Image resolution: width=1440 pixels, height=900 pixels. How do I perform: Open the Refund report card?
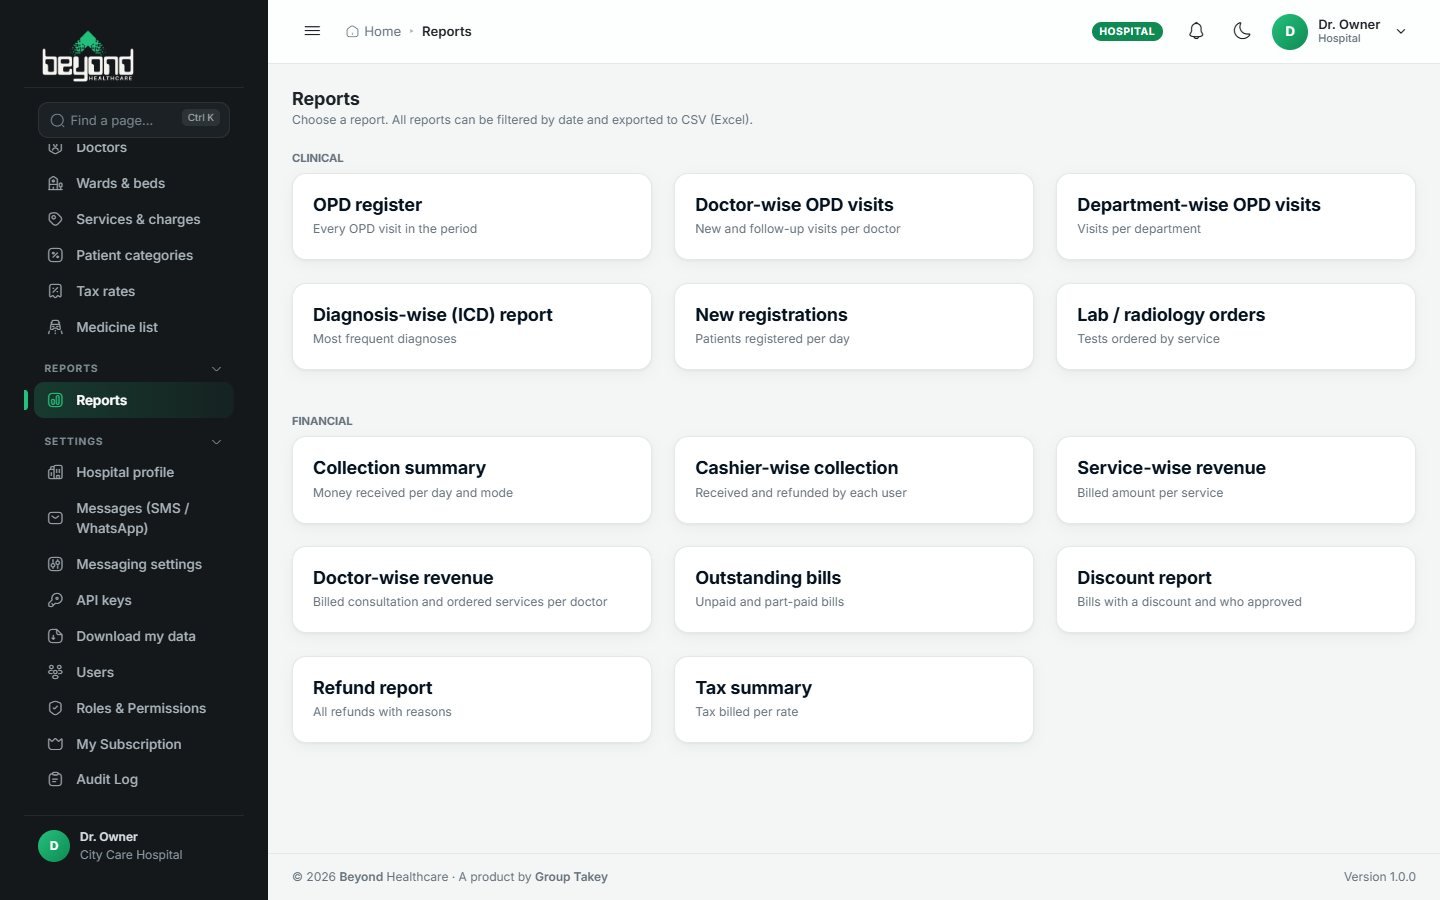coord(472,699)
